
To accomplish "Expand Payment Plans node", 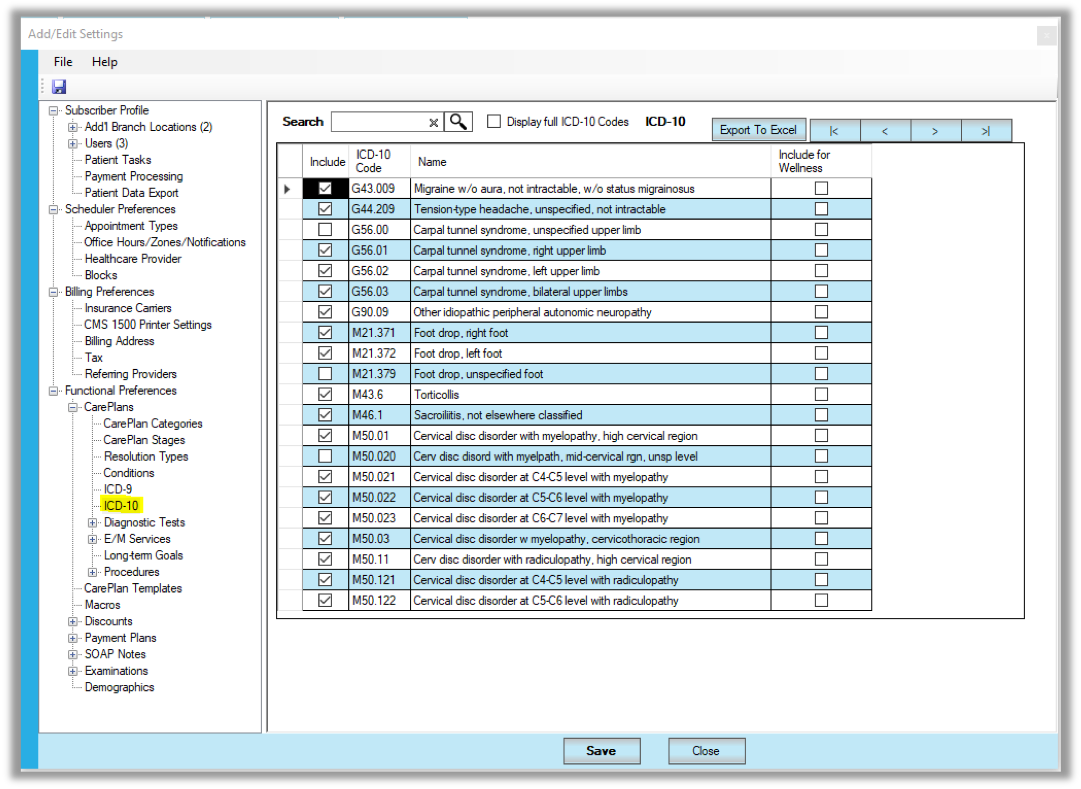I will [72, 638].
